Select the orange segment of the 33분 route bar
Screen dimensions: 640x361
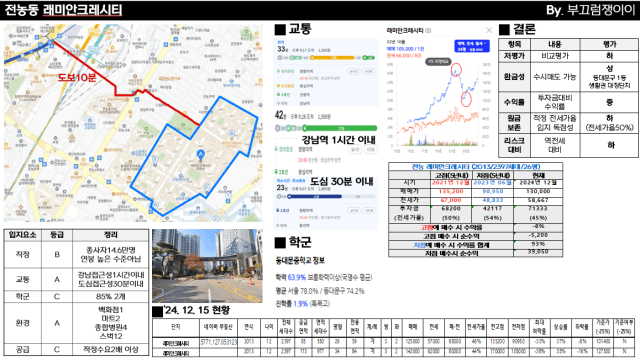tap(332, 58)
